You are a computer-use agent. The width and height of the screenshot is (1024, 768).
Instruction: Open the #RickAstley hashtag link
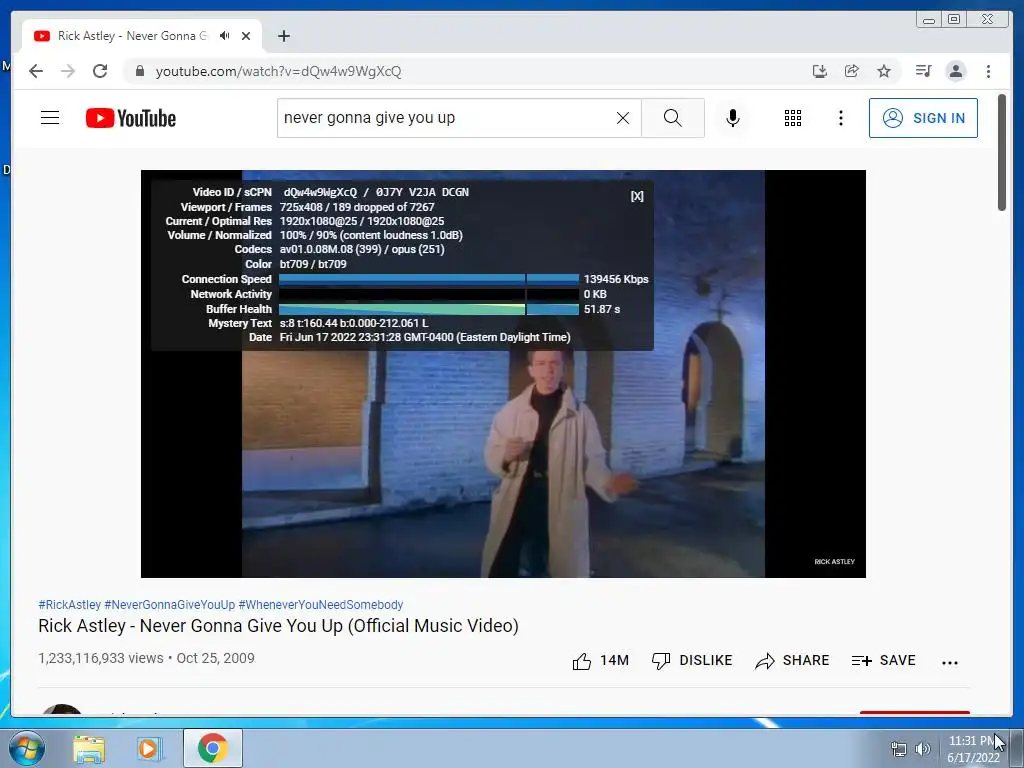(69, 605)
